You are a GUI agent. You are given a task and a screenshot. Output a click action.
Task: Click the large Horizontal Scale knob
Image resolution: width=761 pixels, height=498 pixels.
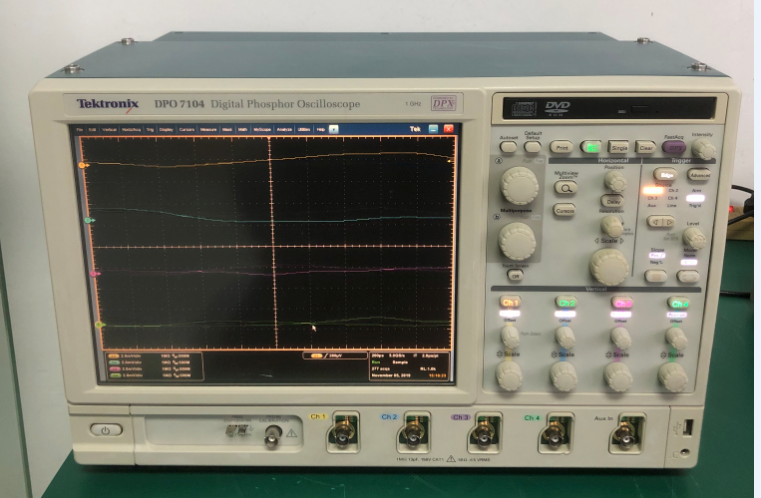[609, 266]
